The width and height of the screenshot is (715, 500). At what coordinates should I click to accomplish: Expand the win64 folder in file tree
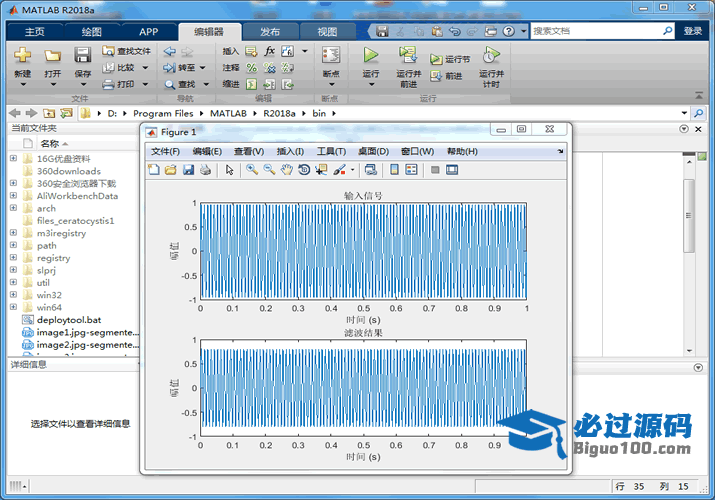(x=13, y=308)
